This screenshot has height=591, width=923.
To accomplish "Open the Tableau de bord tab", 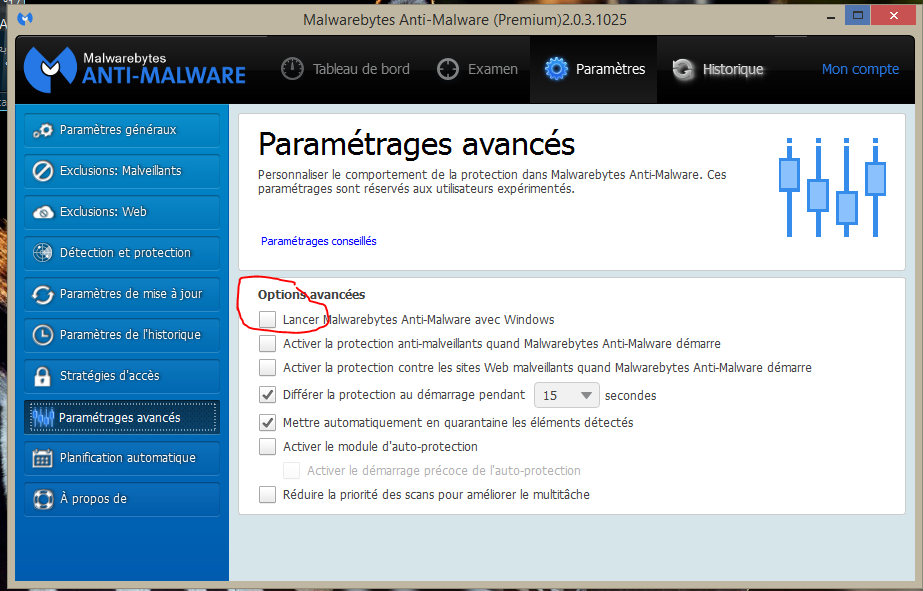I will point(345,69).
